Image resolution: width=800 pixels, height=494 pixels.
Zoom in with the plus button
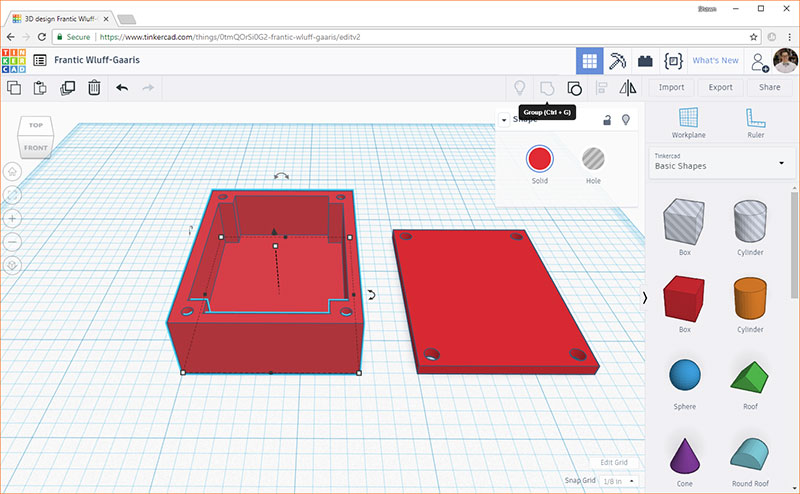[x=13, y=218]
